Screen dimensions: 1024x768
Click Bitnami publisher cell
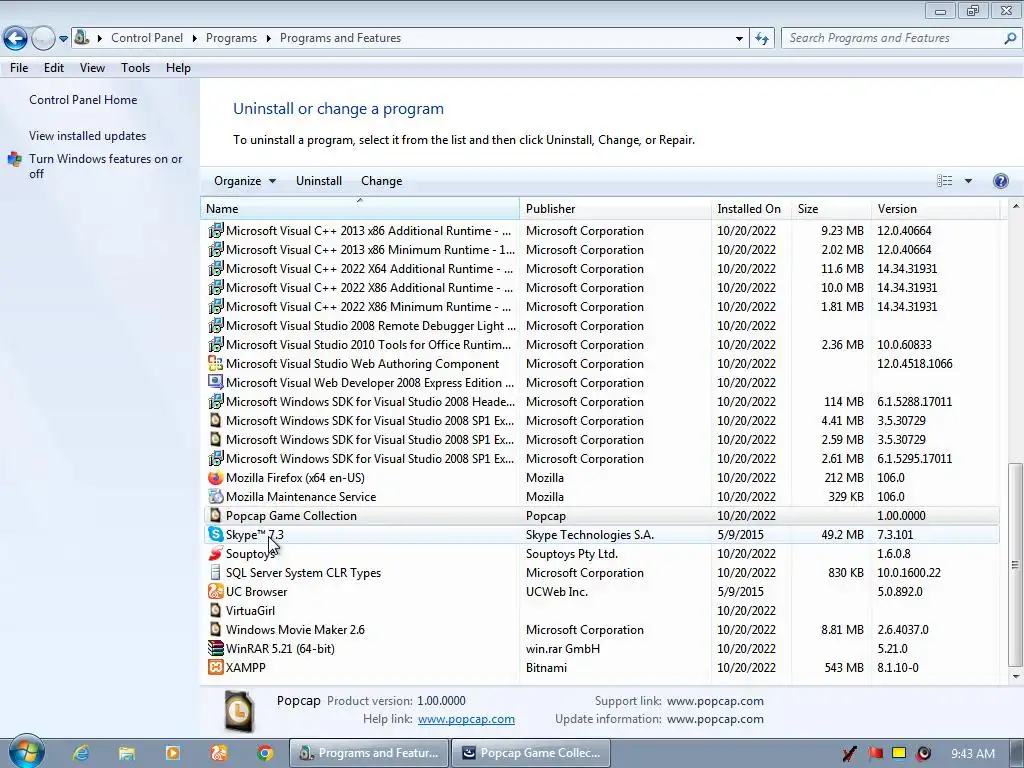pyautogui.click(x=546, y=667)
